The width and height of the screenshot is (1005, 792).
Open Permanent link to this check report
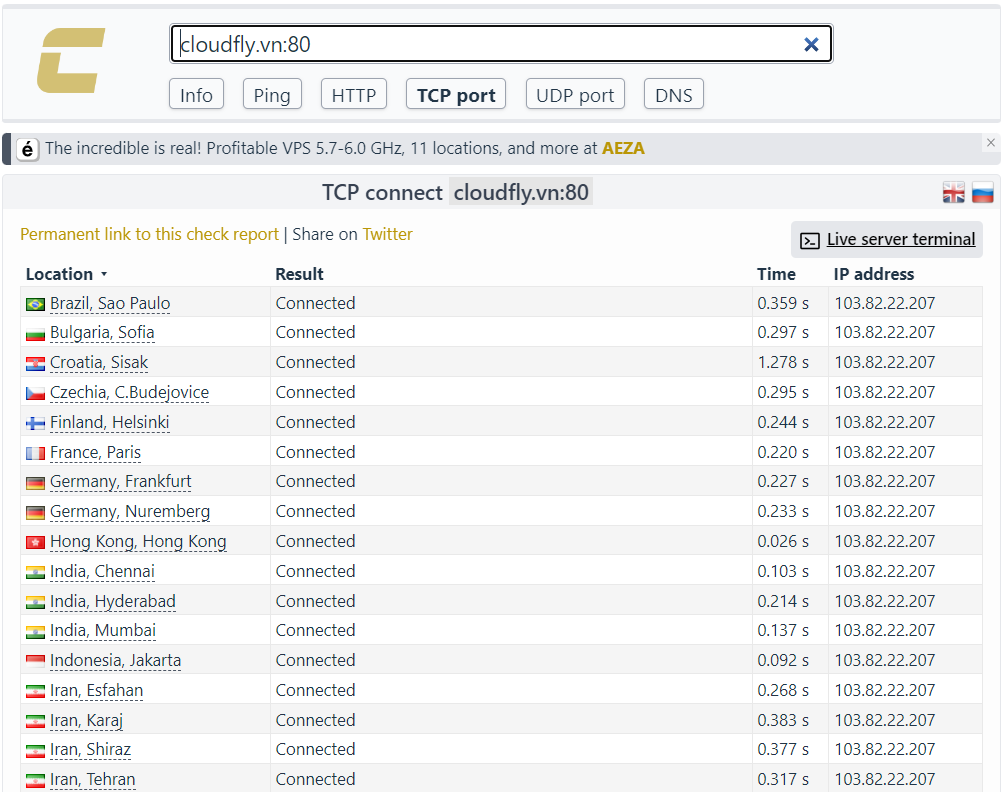(x=149, y=235)
